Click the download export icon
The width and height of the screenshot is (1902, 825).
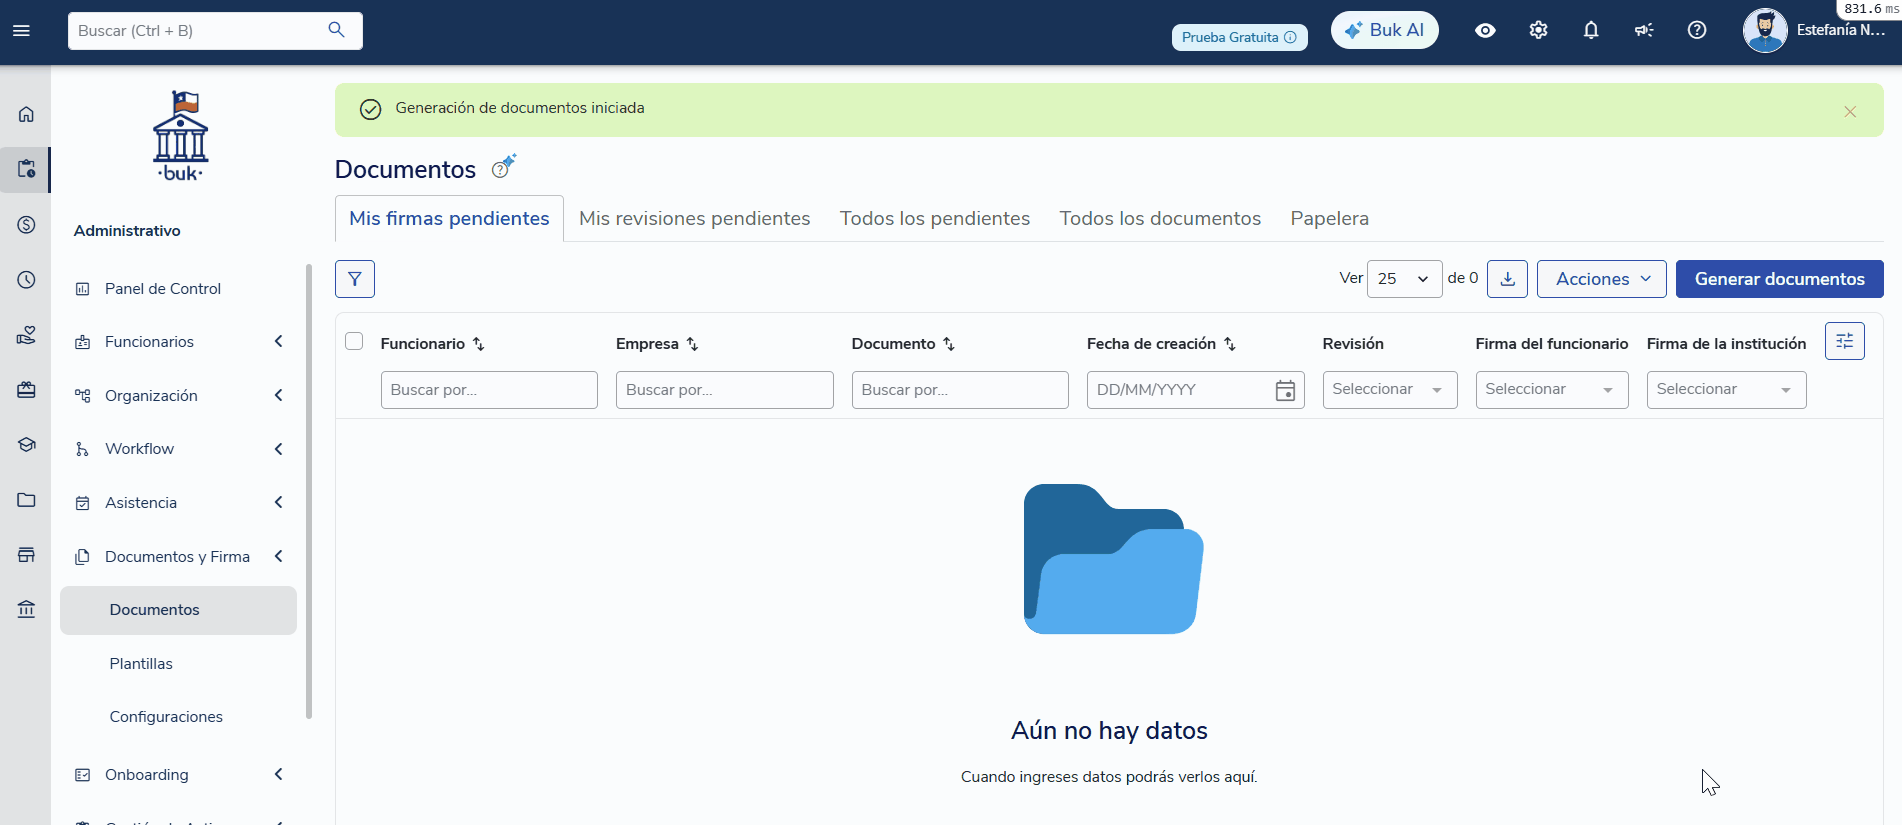(1507, 279)
